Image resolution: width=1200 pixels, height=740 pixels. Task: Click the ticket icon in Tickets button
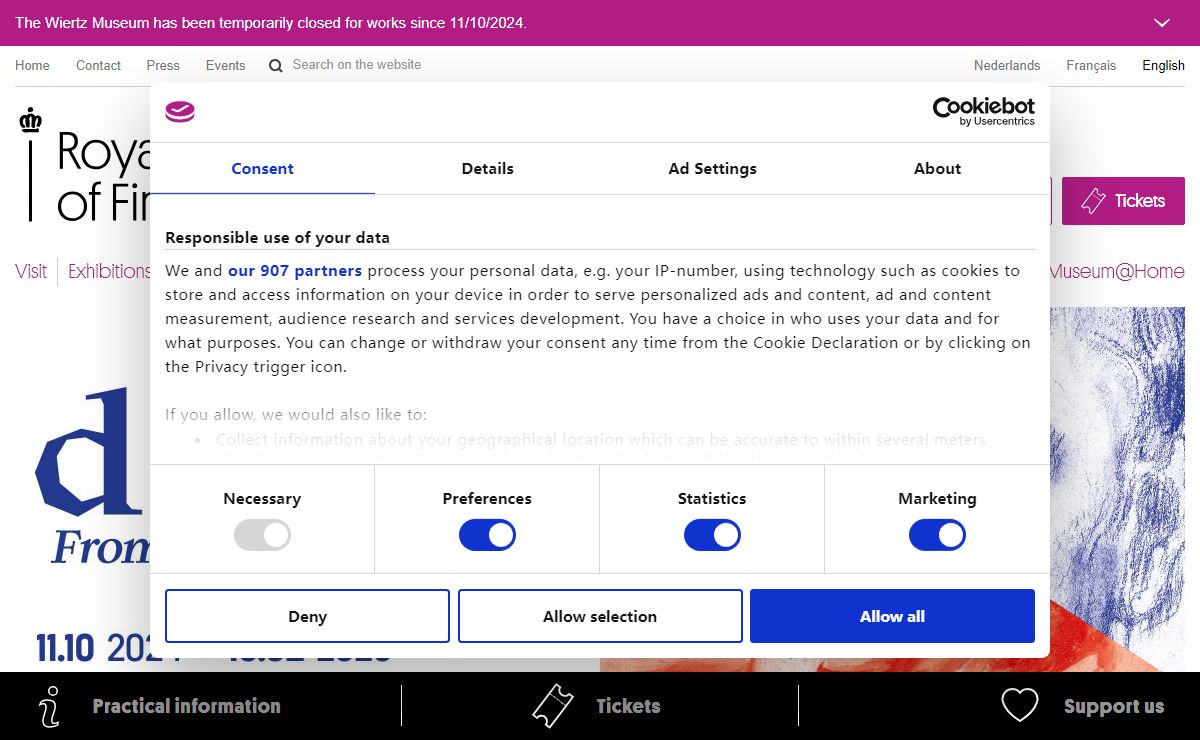[x=1093, y=201]
